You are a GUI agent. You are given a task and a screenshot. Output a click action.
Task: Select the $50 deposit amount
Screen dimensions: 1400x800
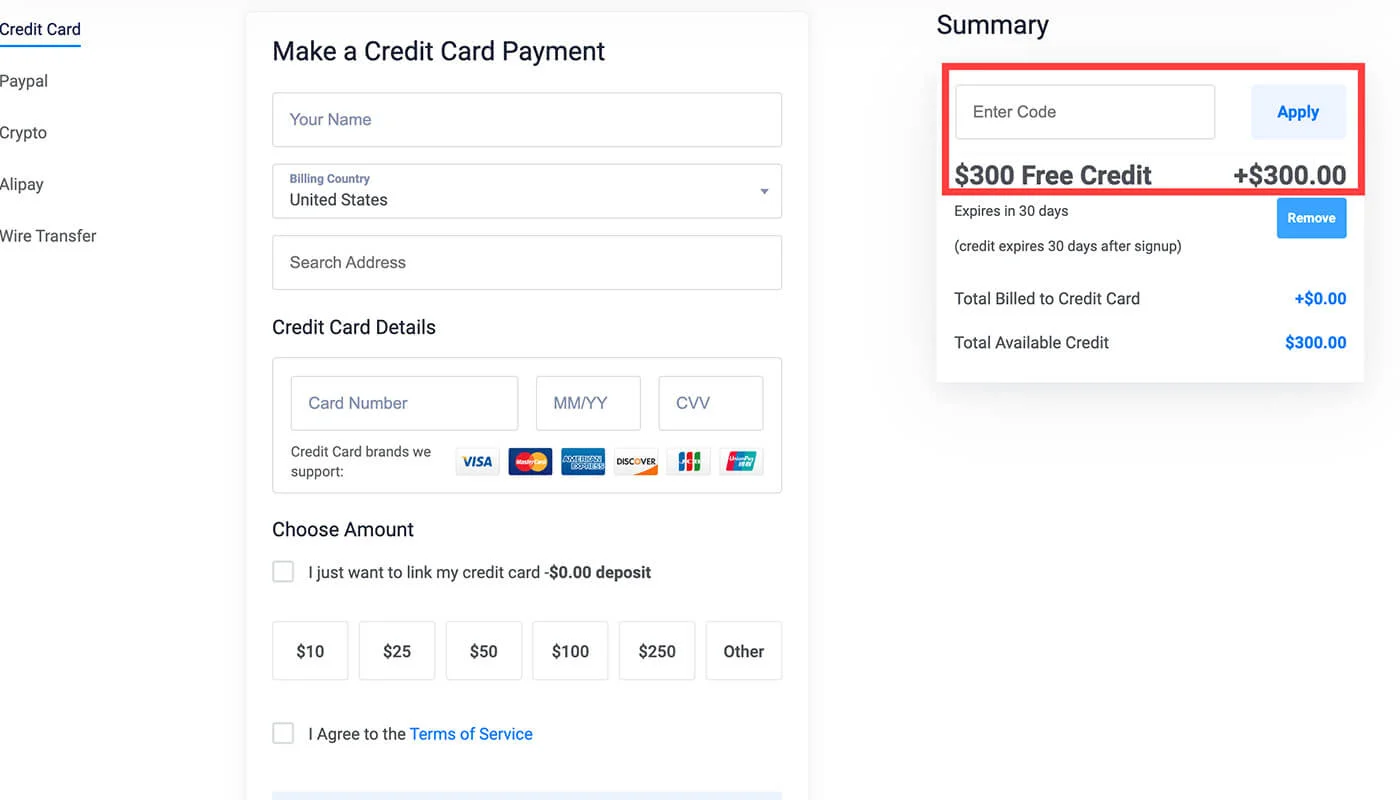(x=484, y=651)
